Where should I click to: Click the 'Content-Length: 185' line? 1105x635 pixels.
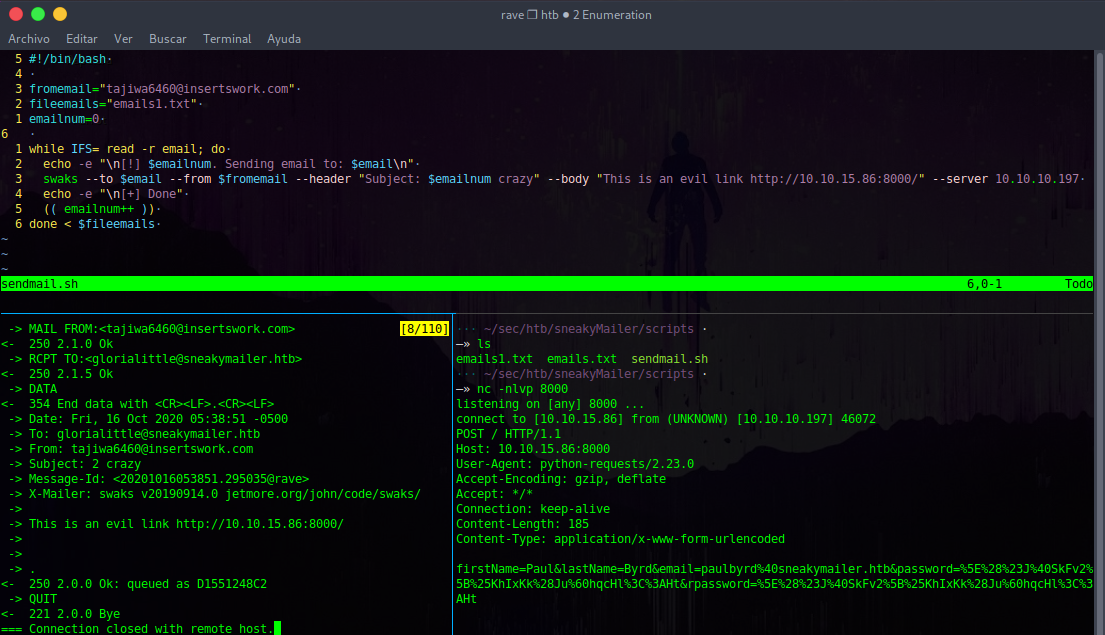(x=522, y=524)
